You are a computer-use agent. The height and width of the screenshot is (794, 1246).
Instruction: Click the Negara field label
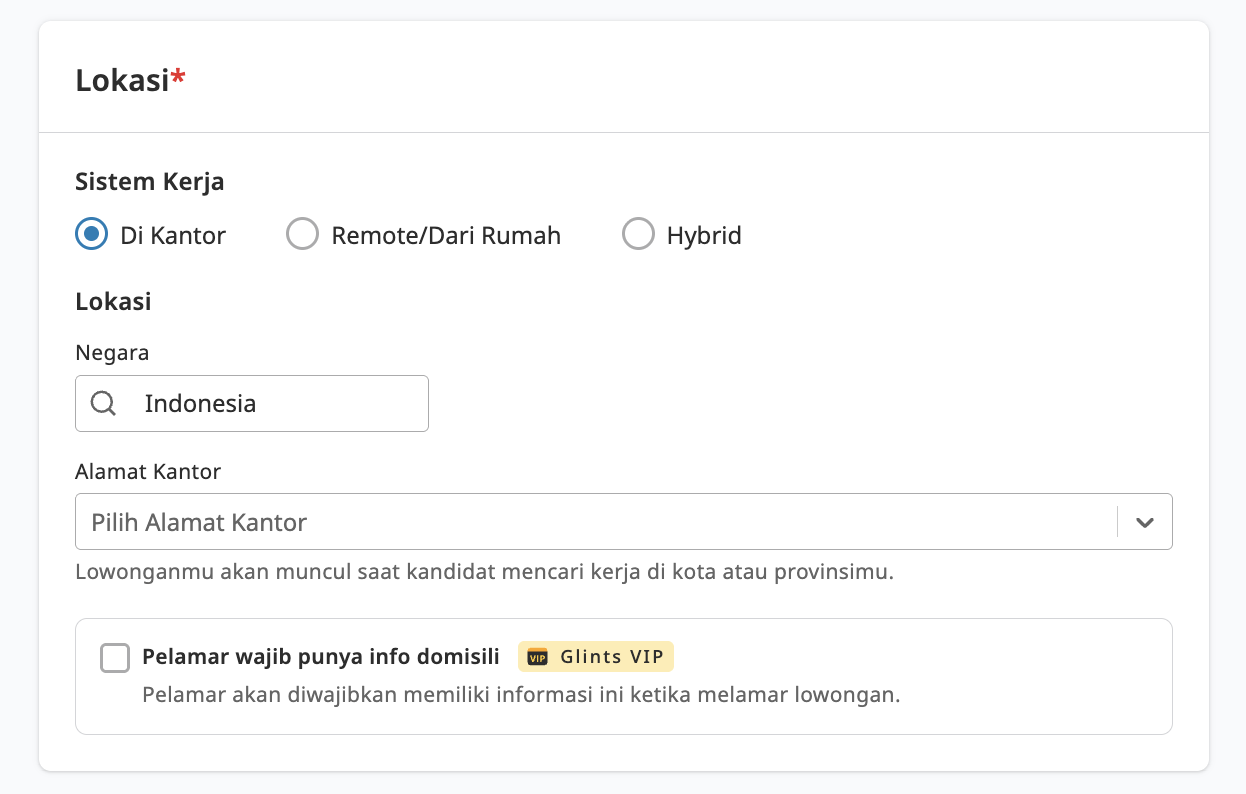111,352
